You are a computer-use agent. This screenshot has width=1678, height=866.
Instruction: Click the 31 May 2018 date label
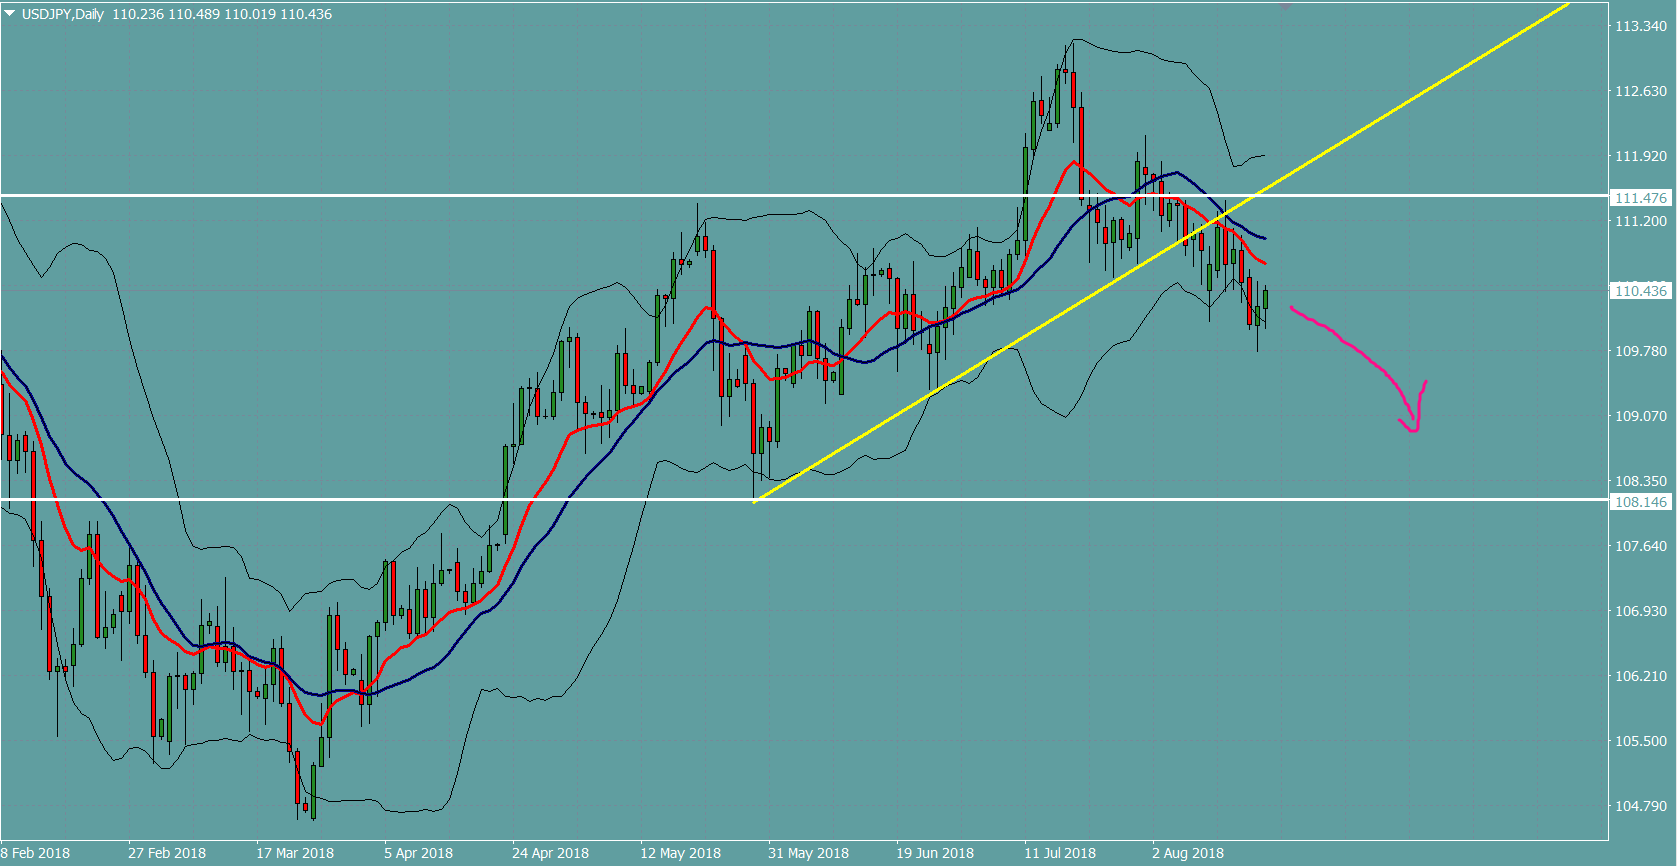pyautogui.click(x=808, y=853)
